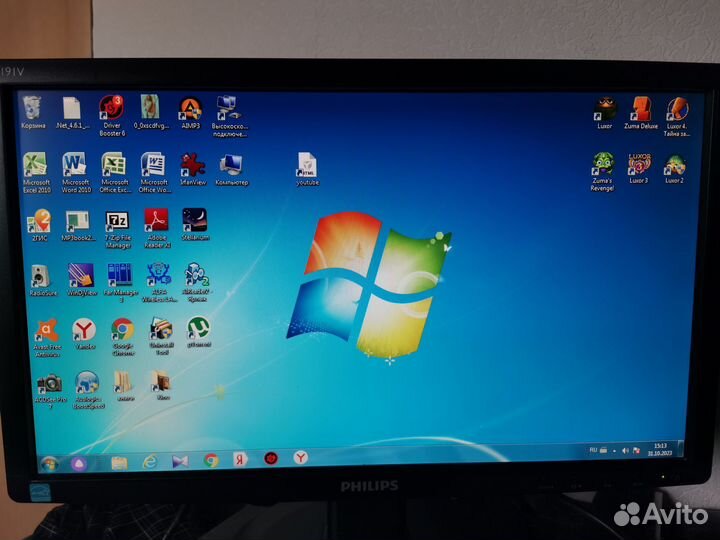The width and height of the screenshot is (720, 540).
Task: Launch the RadioSure shortcut
Action: (43, 280)
